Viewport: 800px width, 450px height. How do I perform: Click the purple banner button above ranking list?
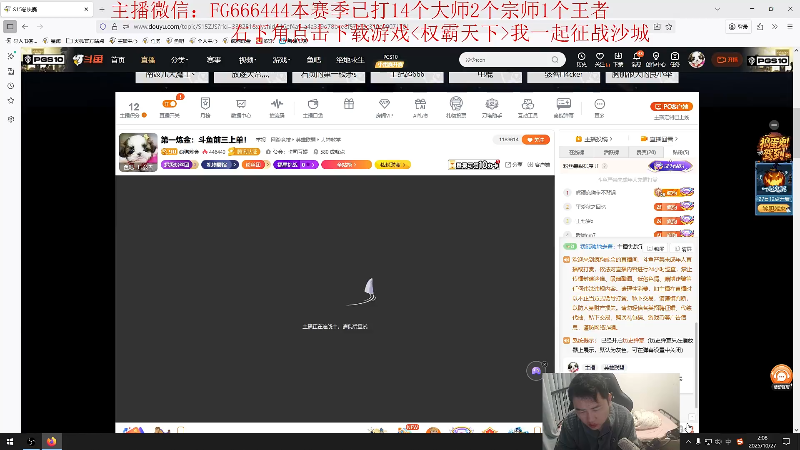click(x=670, y=166)
